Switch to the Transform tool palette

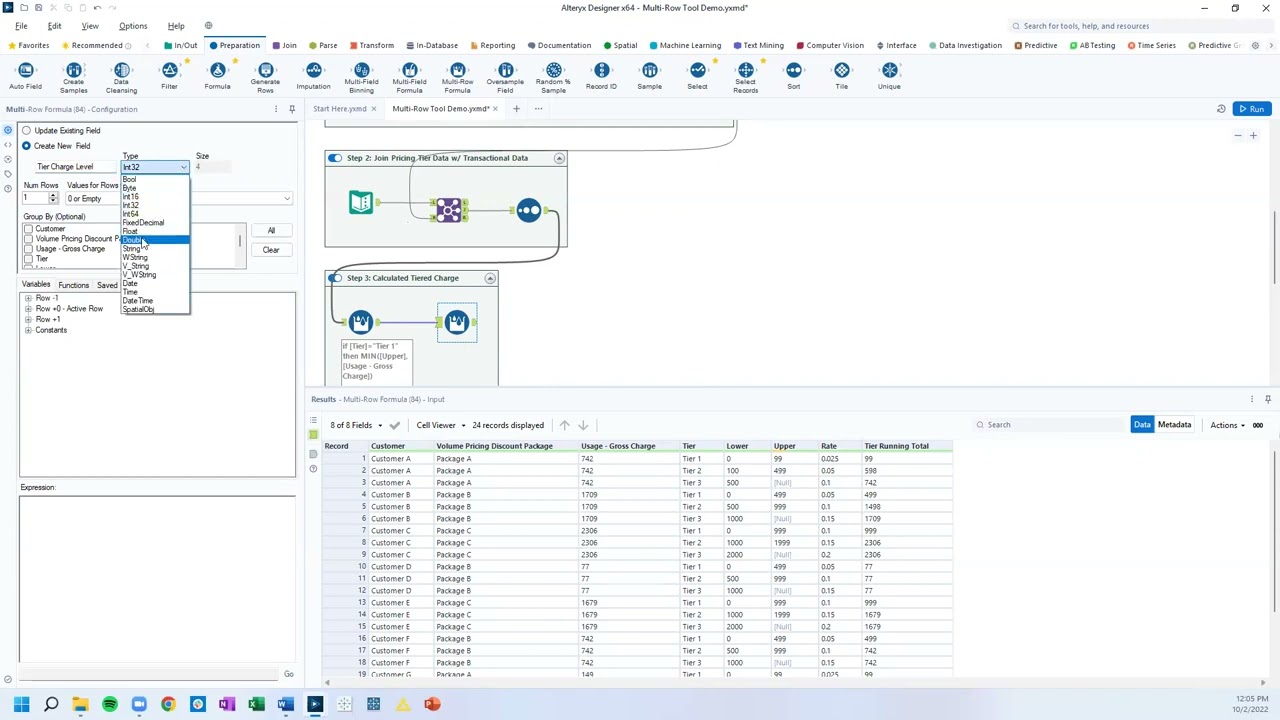click(x=371, y=45)
